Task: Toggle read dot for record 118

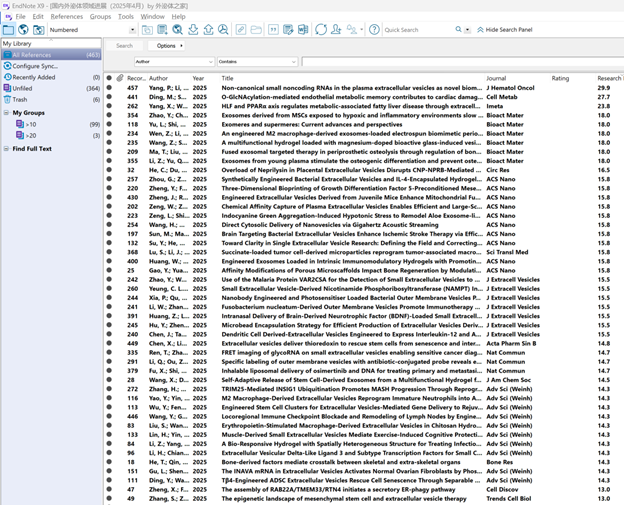Action: pos(109,124)
